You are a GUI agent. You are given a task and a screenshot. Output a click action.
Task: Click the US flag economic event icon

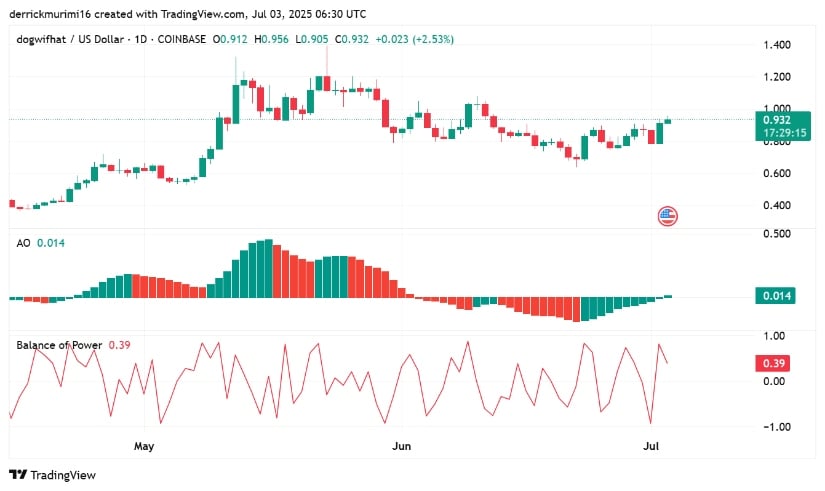668,216
